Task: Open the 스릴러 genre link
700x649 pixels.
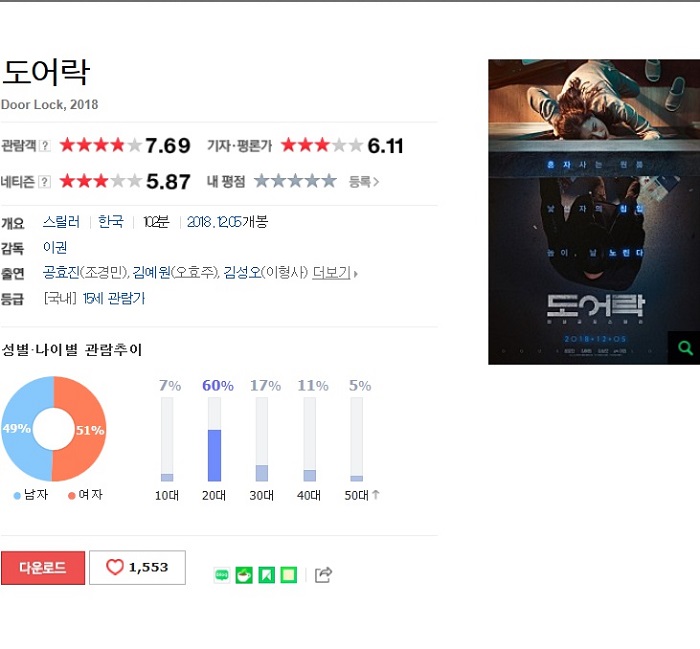Action: click(61, 221)
